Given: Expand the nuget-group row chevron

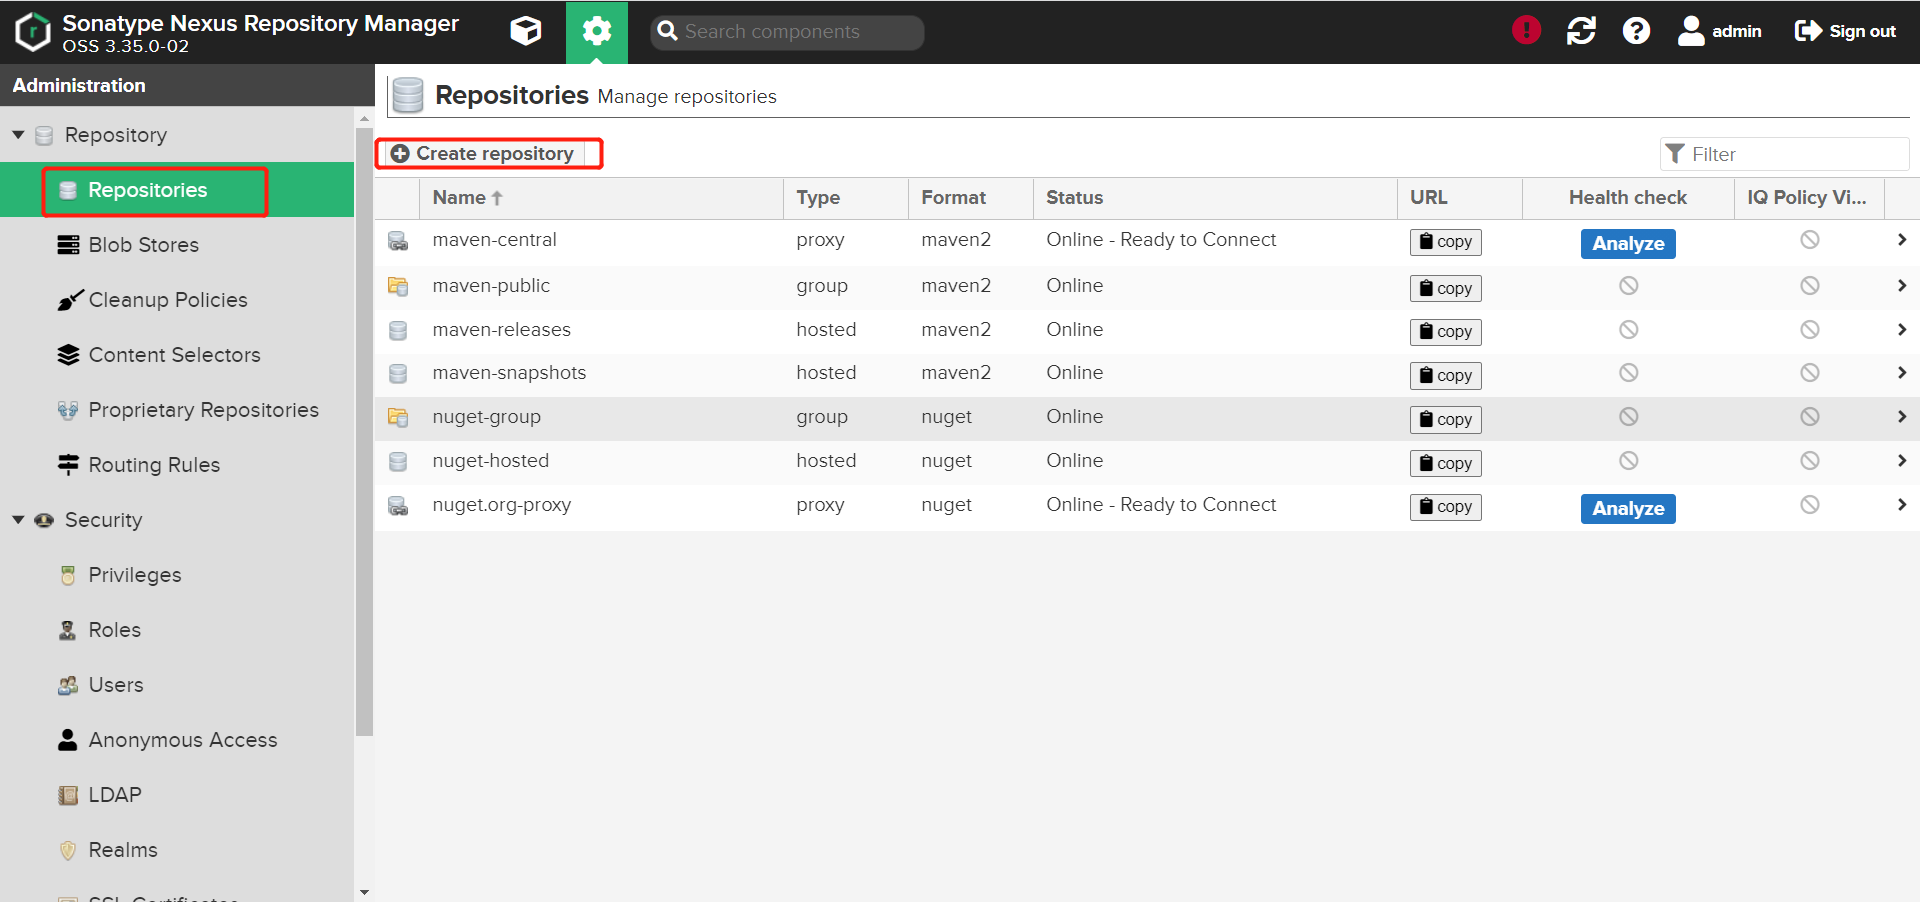Looking at the screenshot, I should [x=1901, y=417].
